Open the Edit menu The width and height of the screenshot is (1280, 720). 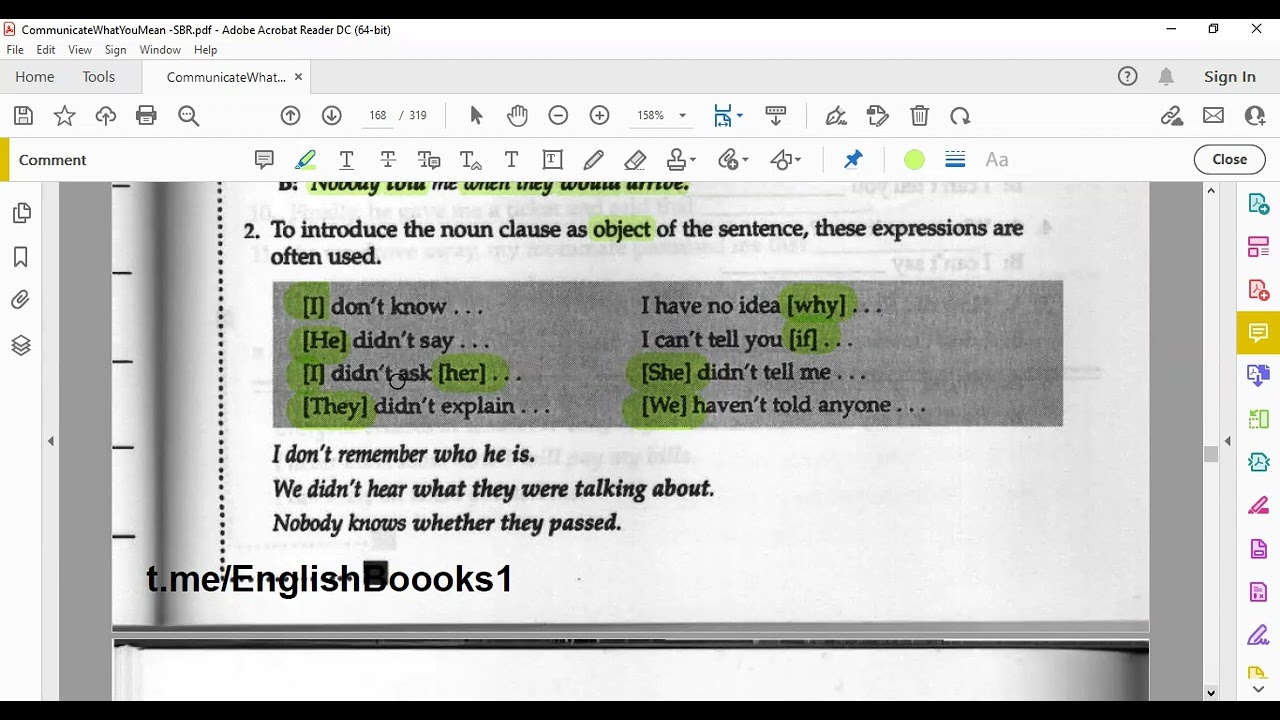click(46, 50)
